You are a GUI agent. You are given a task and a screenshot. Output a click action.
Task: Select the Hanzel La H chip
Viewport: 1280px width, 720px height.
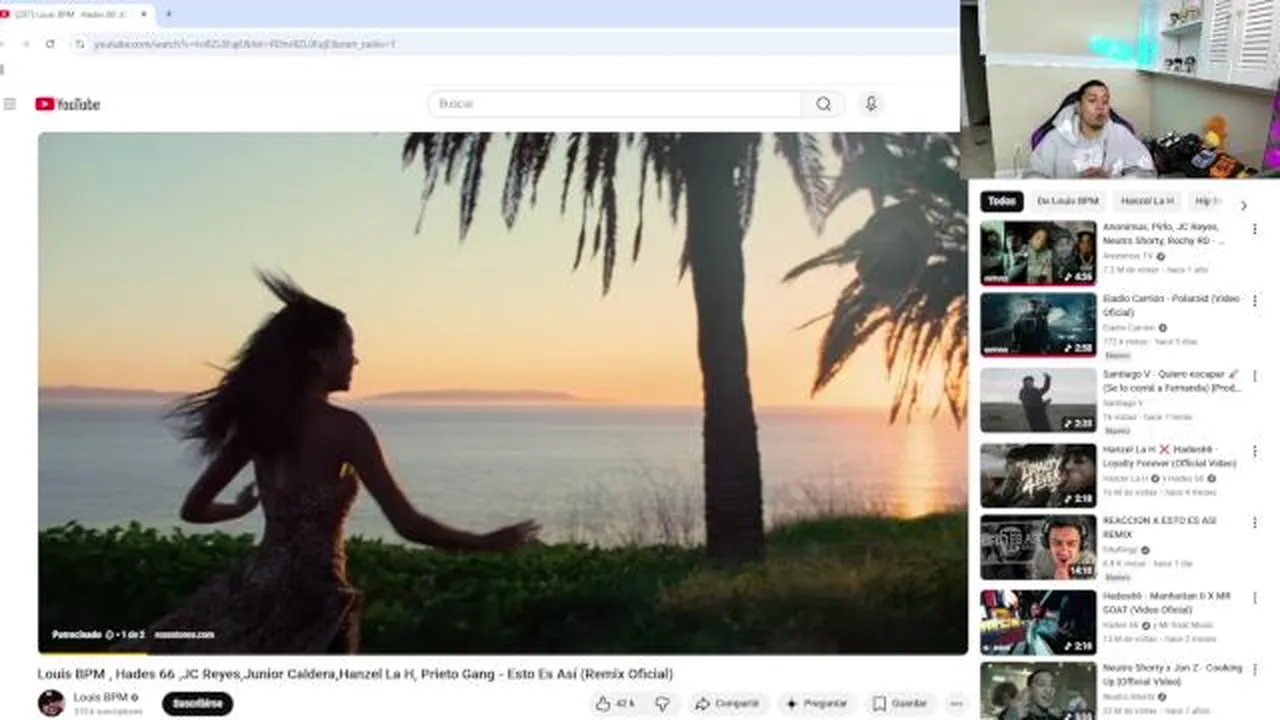click(1147, 201)
